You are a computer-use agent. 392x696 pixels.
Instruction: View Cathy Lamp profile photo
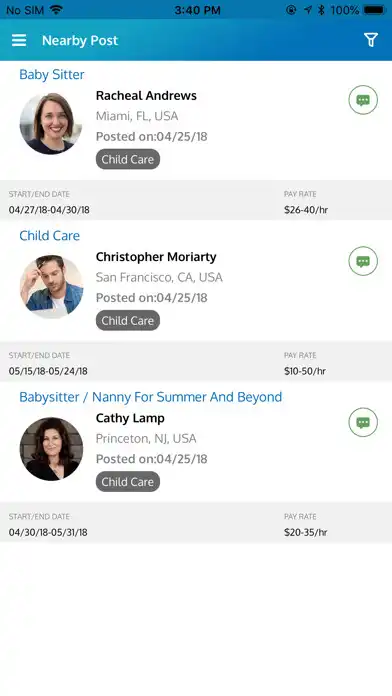pyautogui.click(x=51, y=448)
